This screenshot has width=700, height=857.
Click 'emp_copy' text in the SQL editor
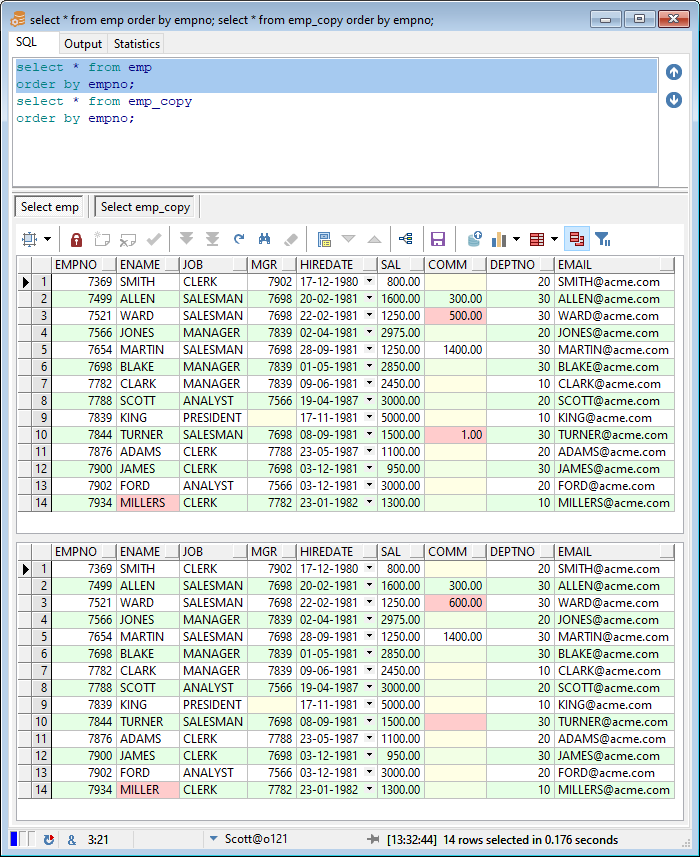(160, 102)
